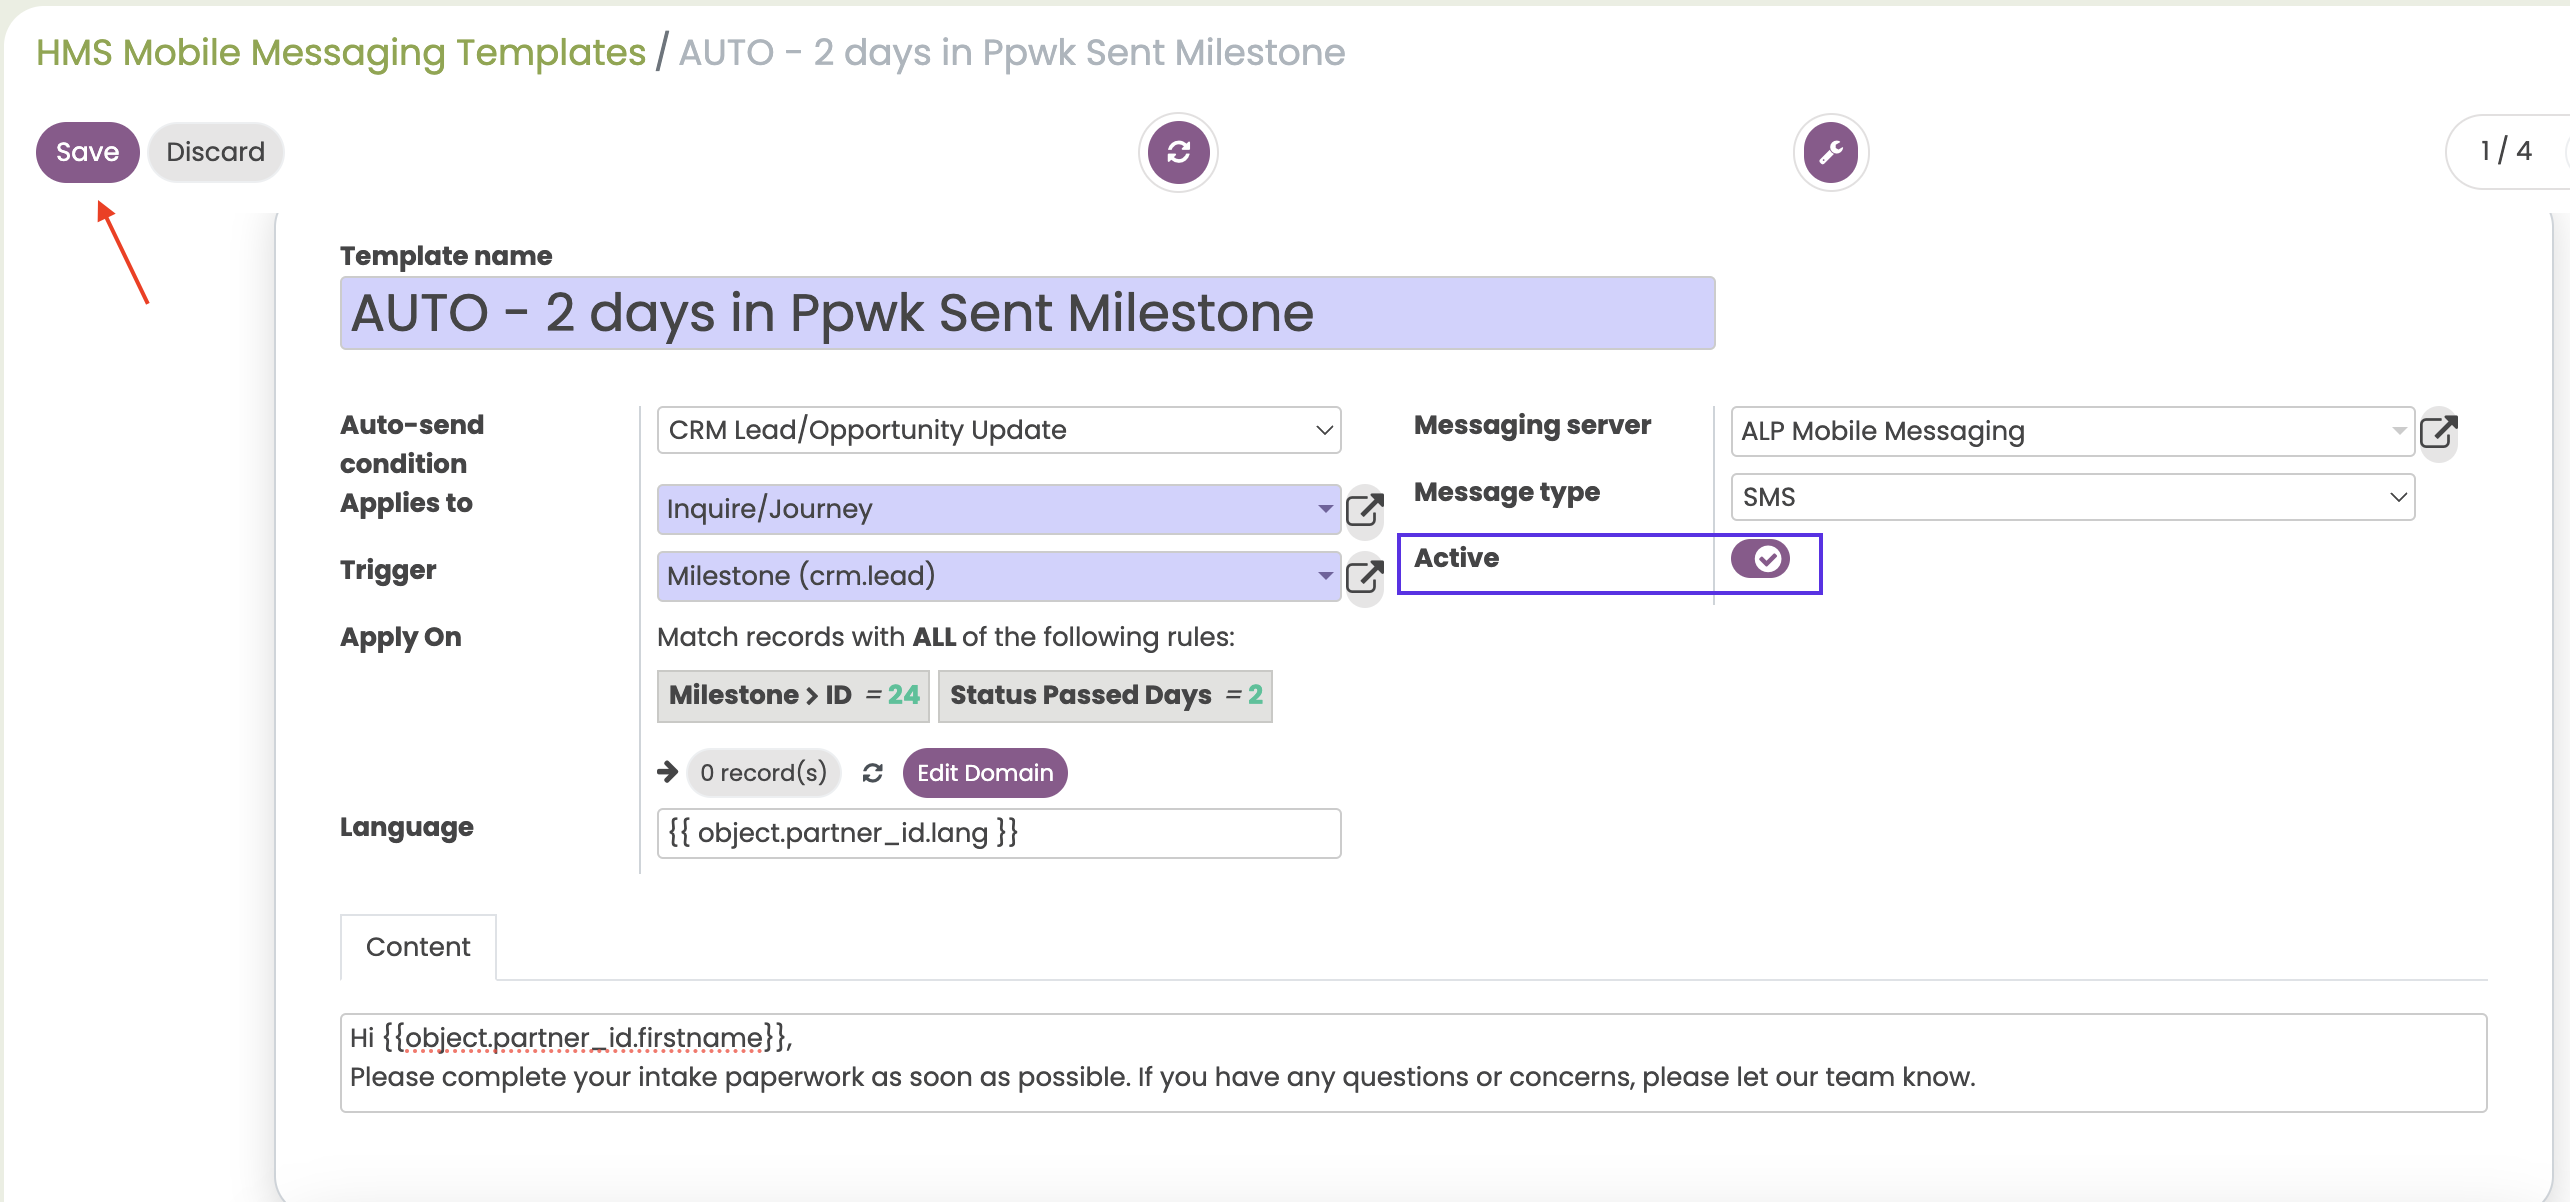The image size is (2570, 1202).
Task: Open Inquire/Journey external link icon
Action: pyautogui.click(x=1364, y=510)
